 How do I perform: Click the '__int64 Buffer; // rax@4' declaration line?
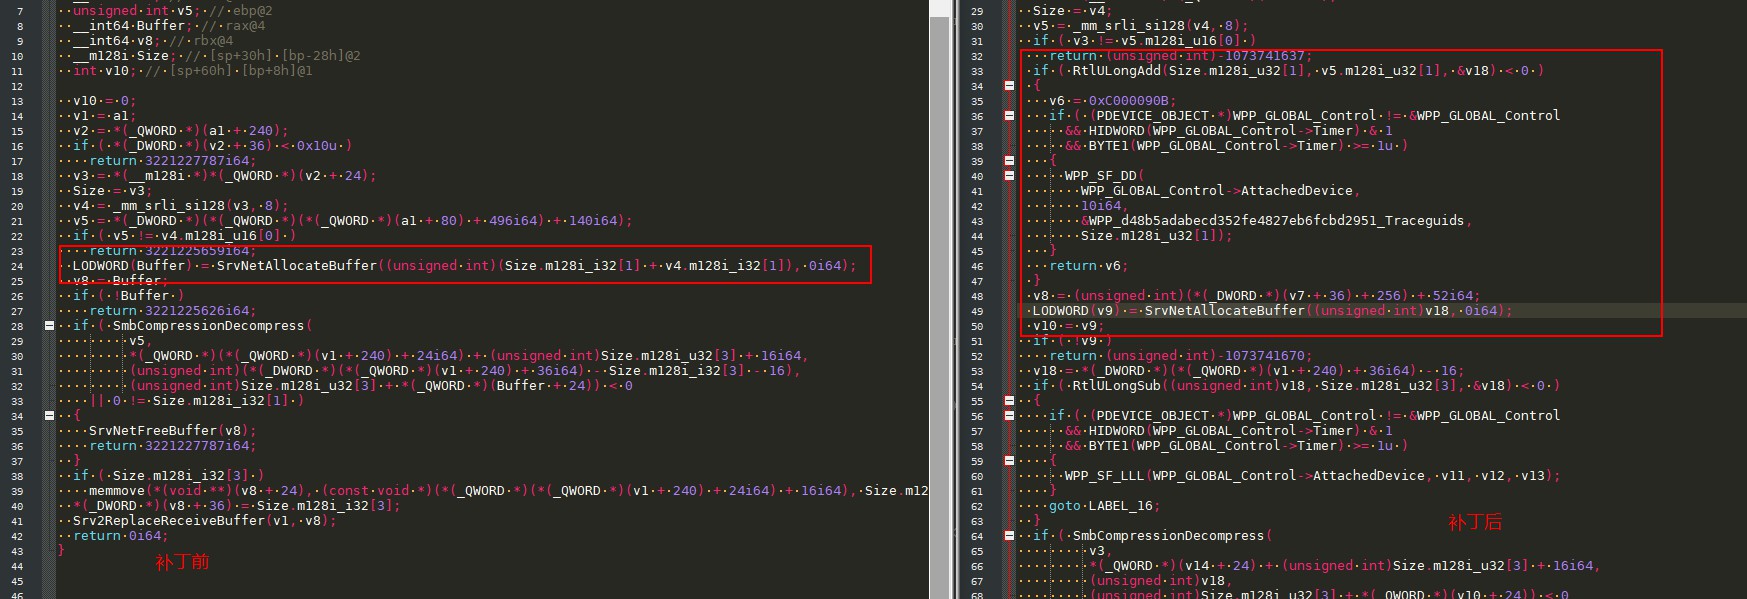pyautogui.click(x=169, y=25)
